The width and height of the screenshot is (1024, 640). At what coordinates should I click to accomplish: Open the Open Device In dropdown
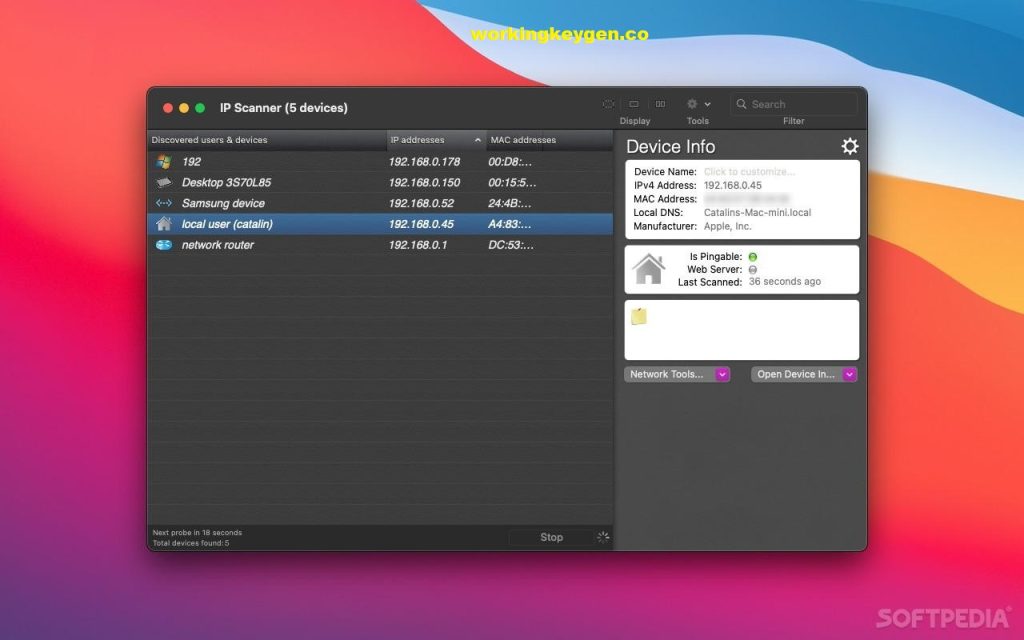(806, 373)
